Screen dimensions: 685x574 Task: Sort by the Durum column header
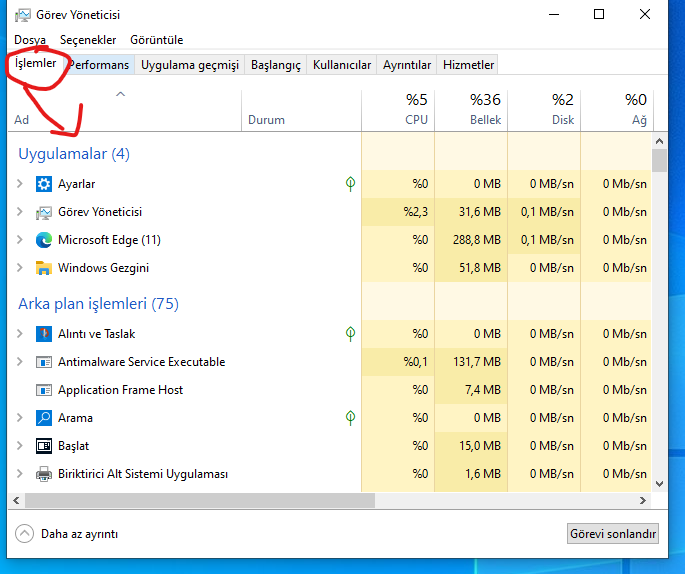click(x=301, y=111)
